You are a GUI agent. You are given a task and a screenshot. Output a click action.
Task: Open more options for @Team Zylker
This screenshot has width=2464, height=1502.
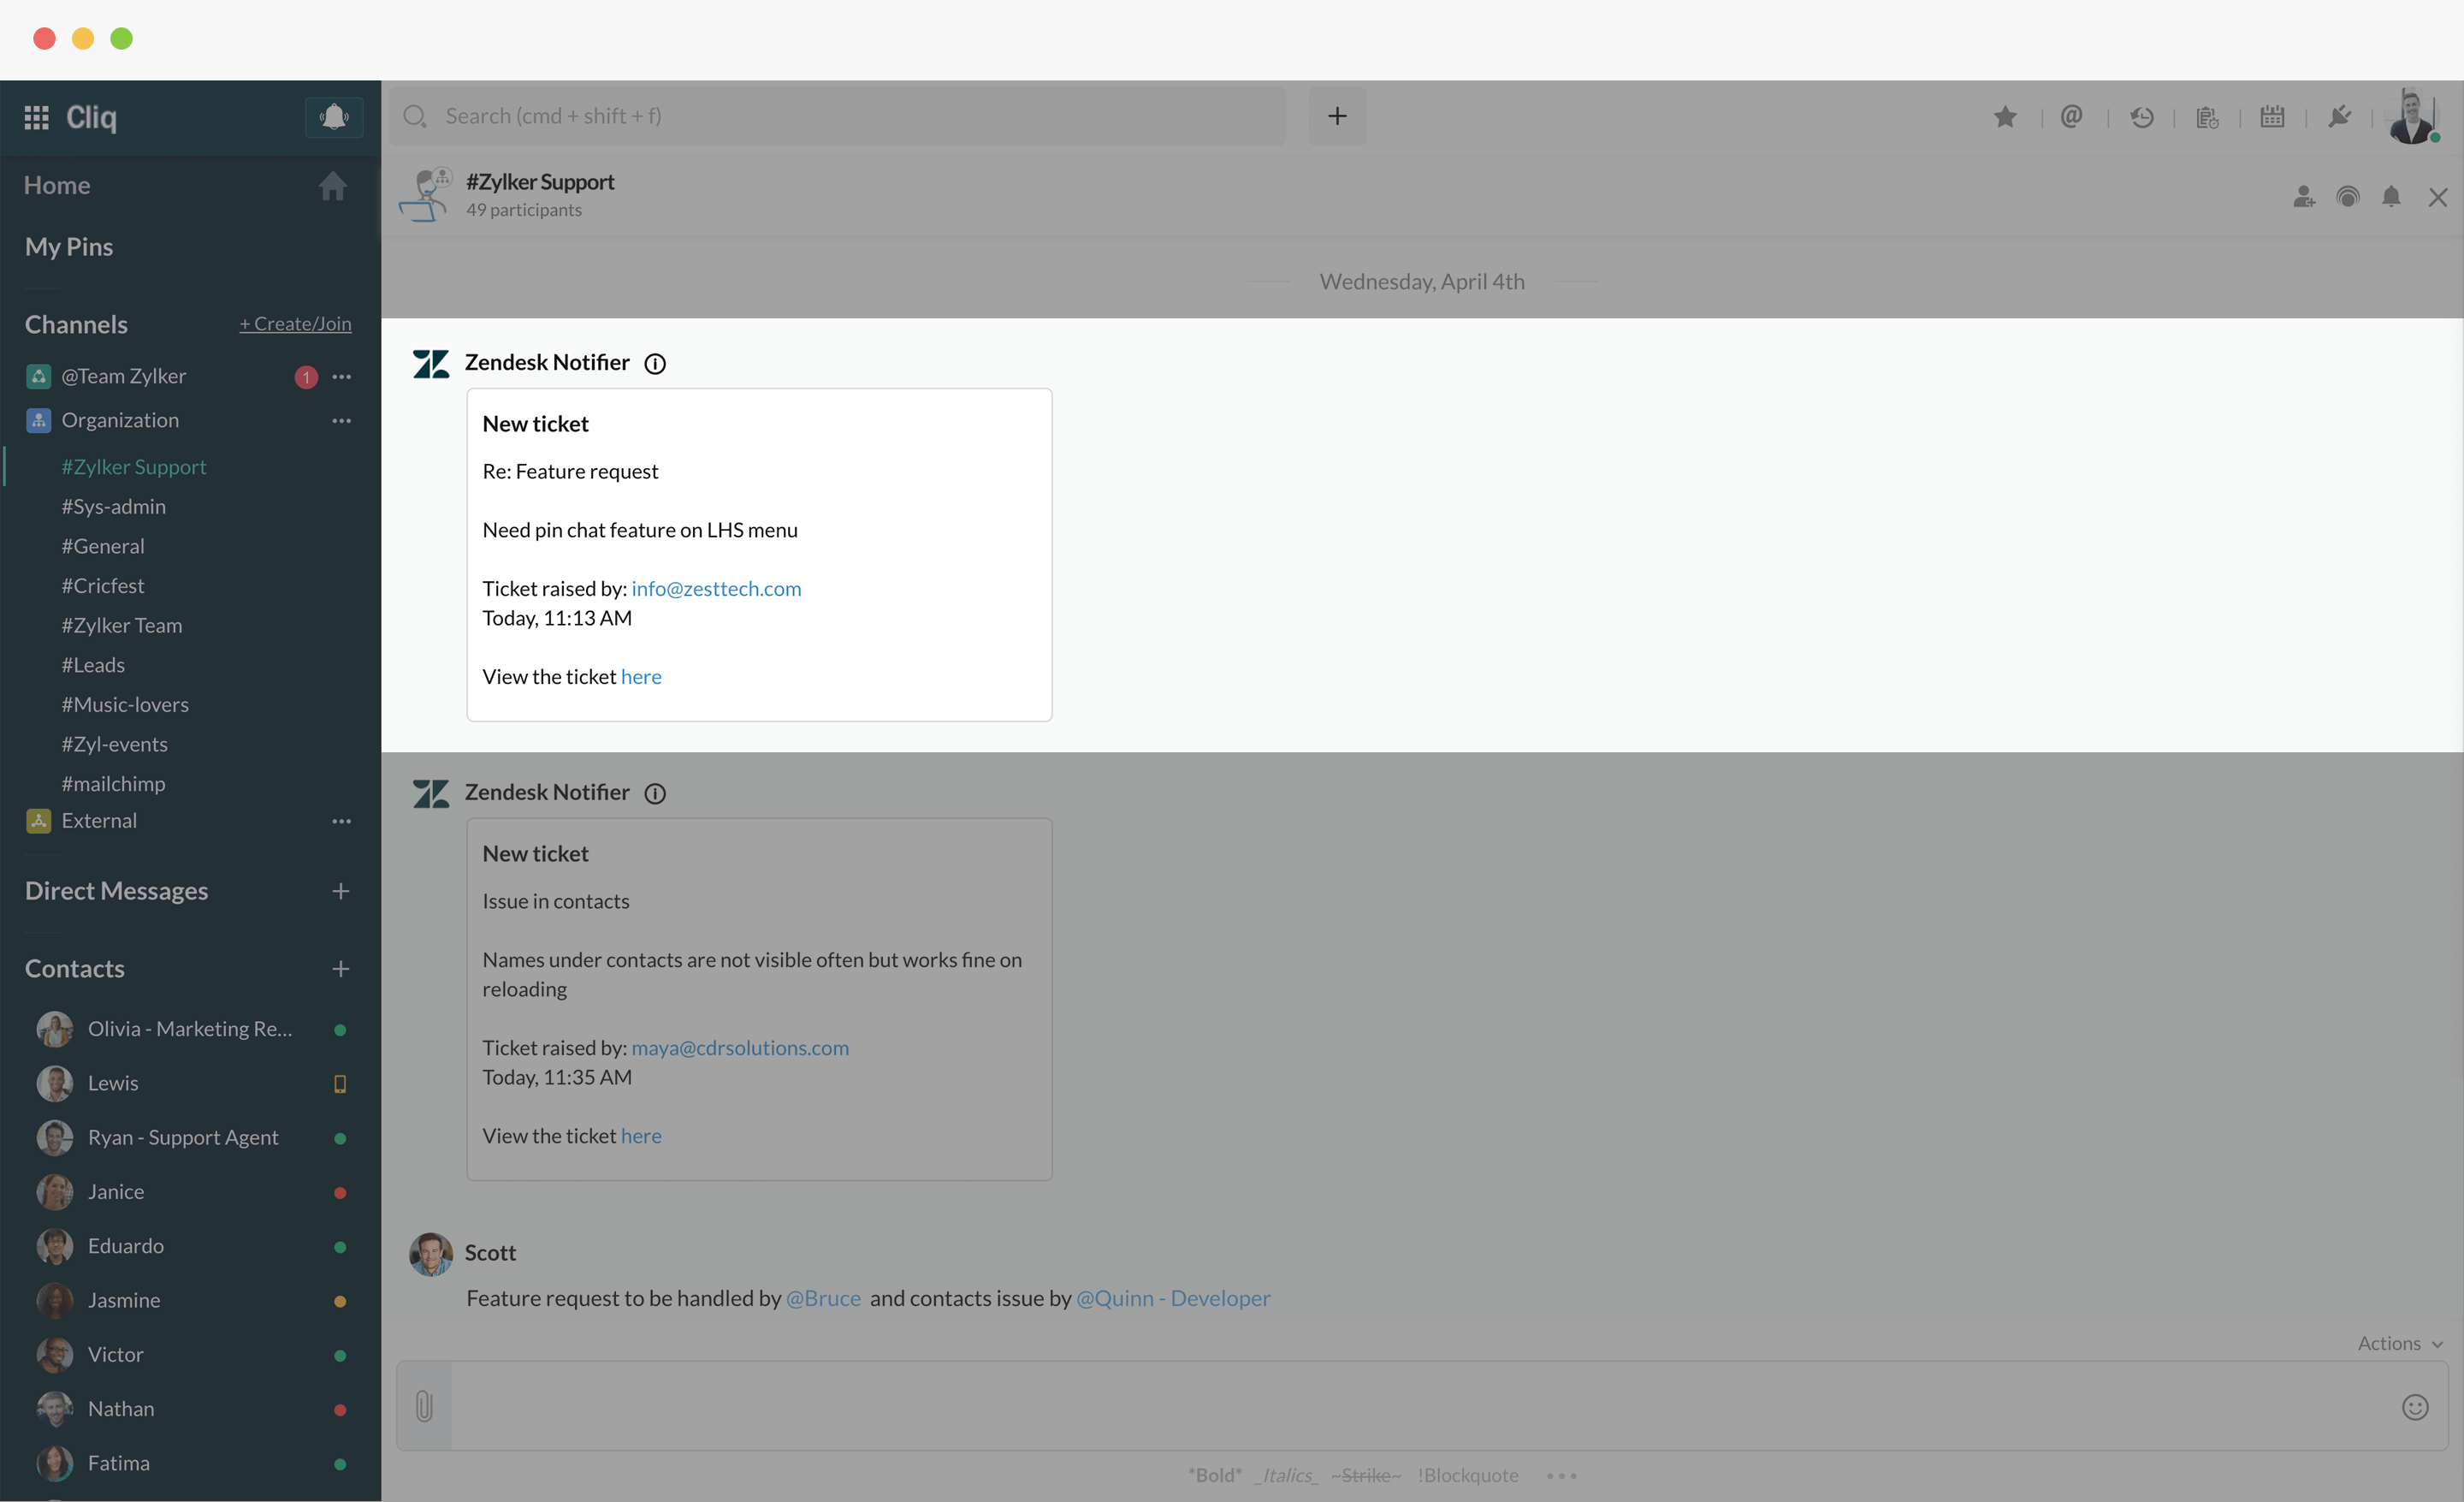(x=341, y=377)
